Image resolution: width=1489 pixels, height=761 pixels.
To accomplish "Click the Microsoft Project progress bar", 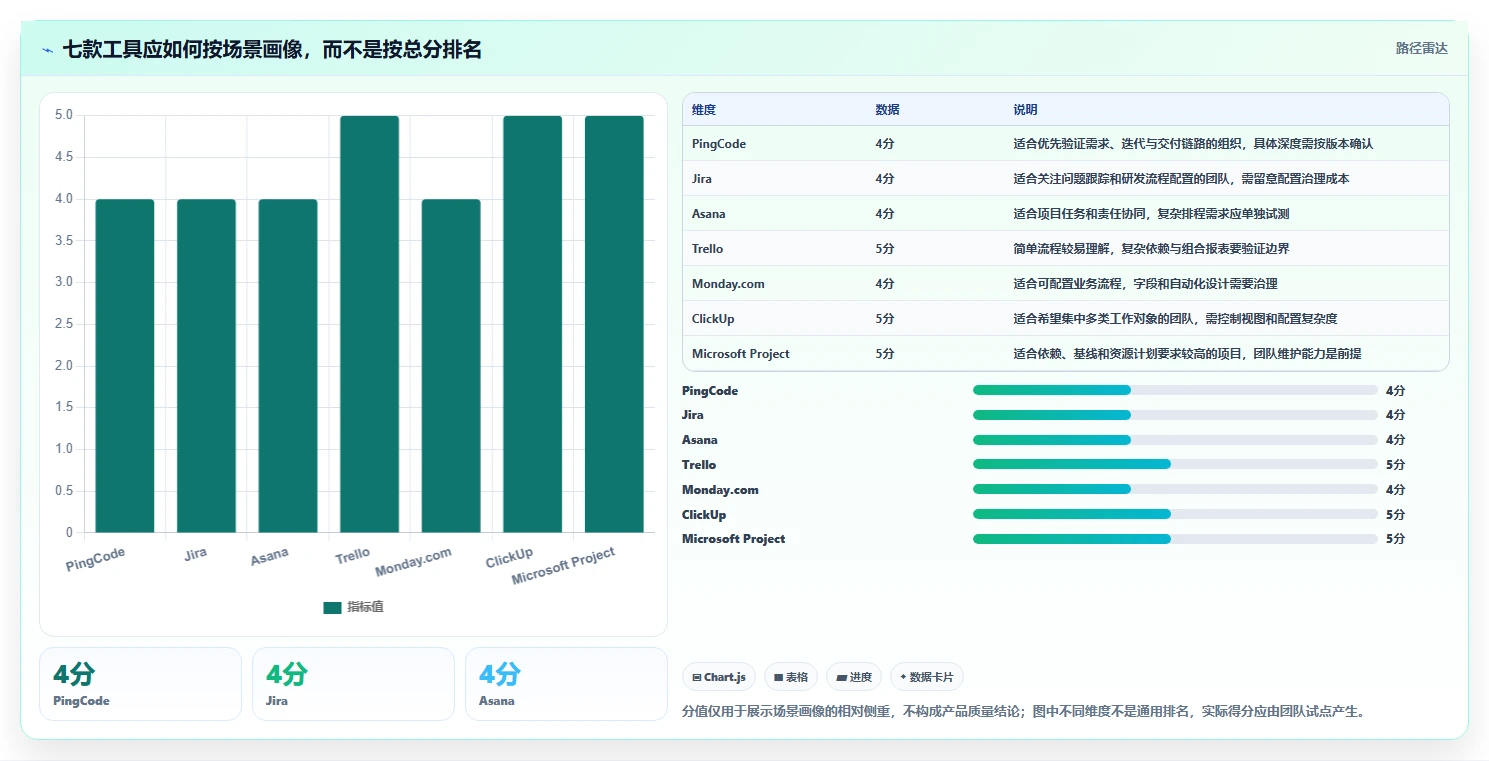I will [x=1175, y=539].
